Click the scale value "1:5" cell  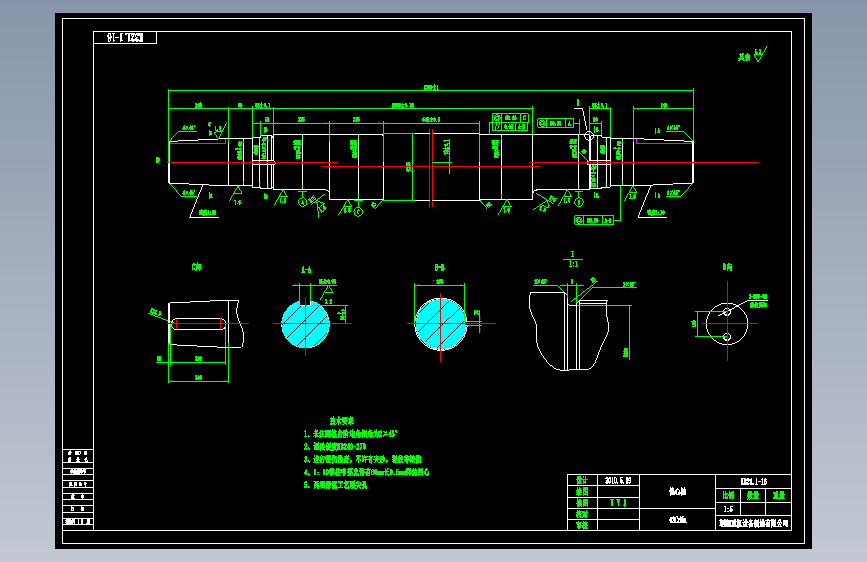(728, 509)
